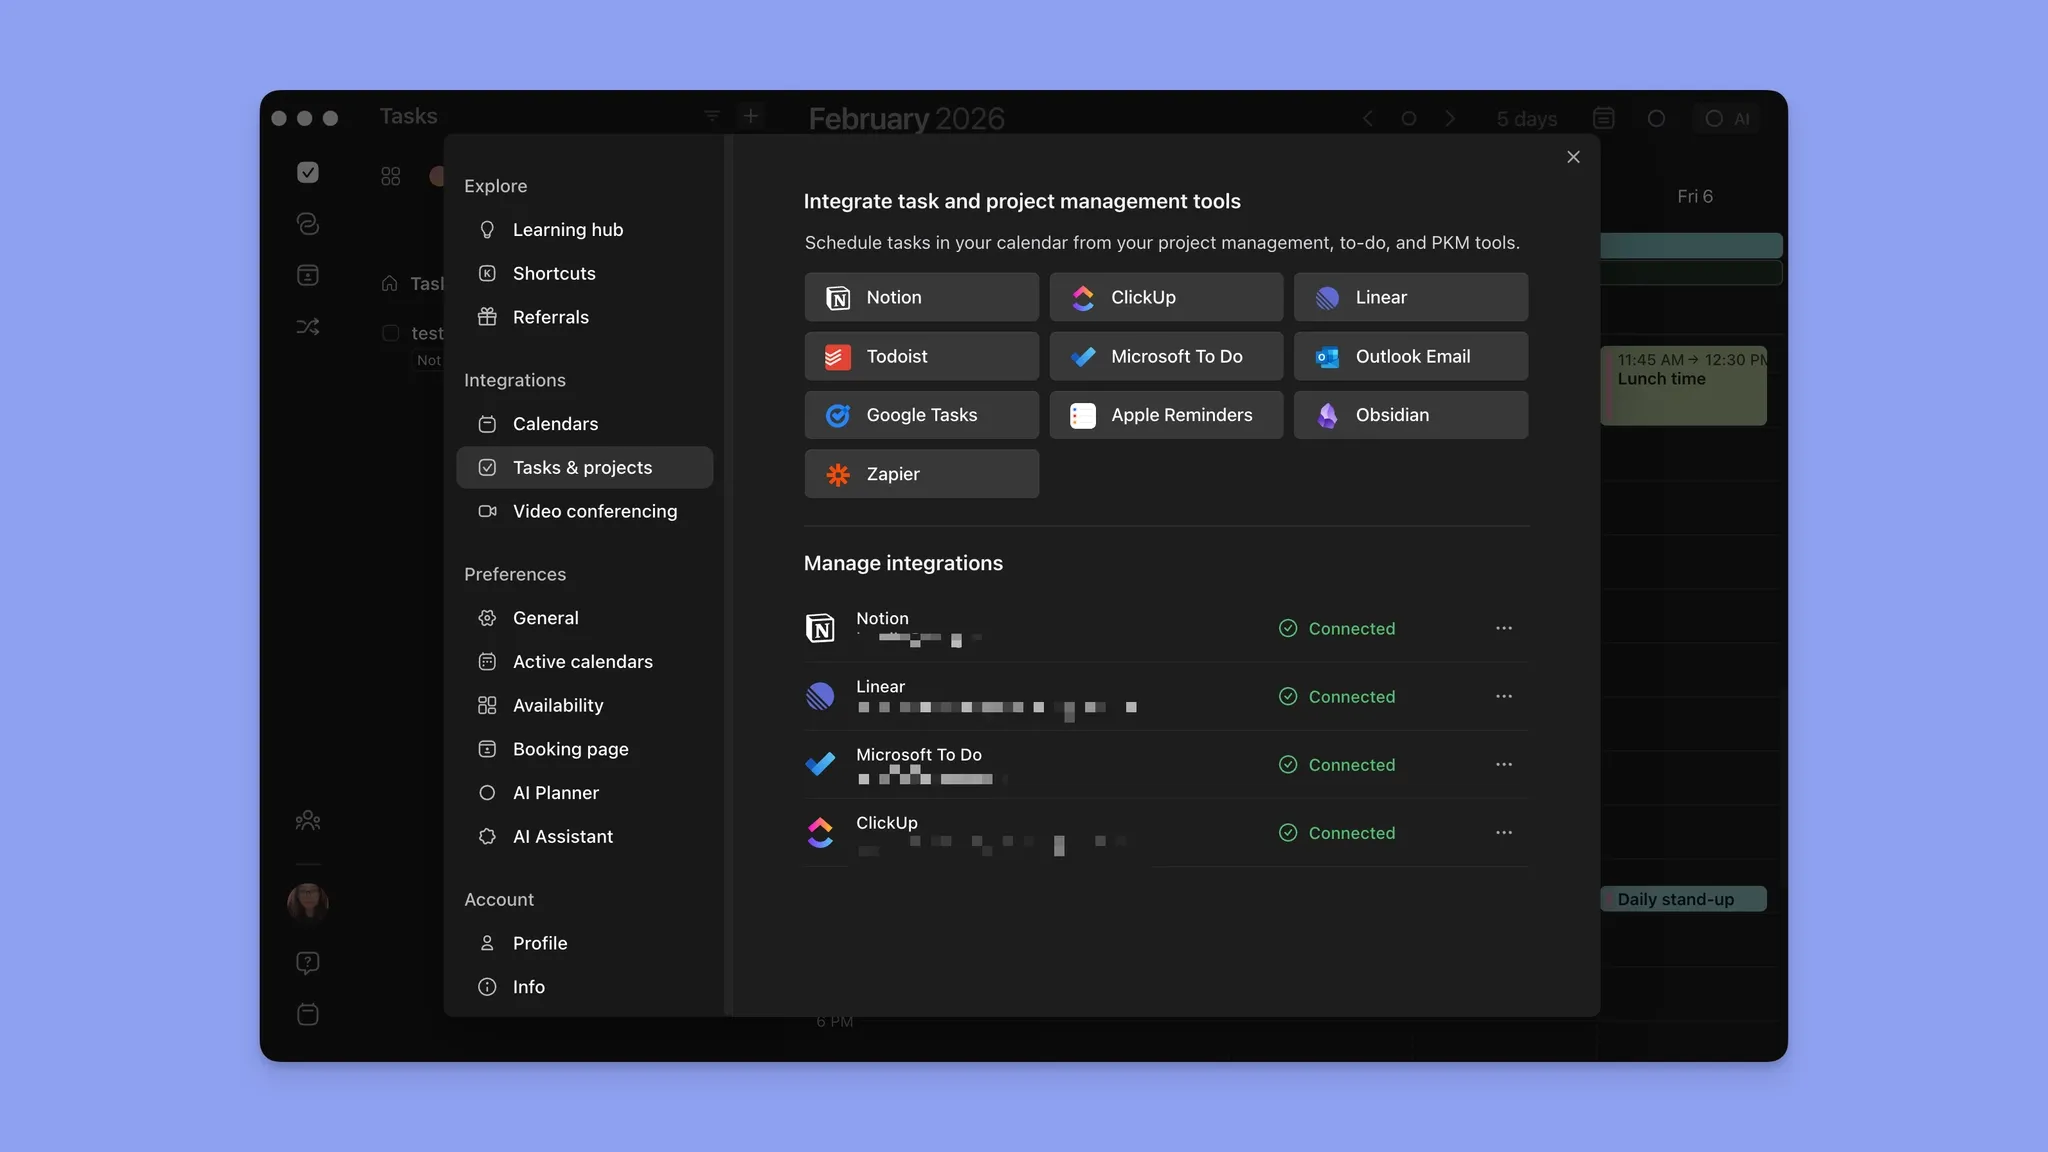Connect Apple Reminders integration button
2048x1152 pixels.
tap(1166, 415)
